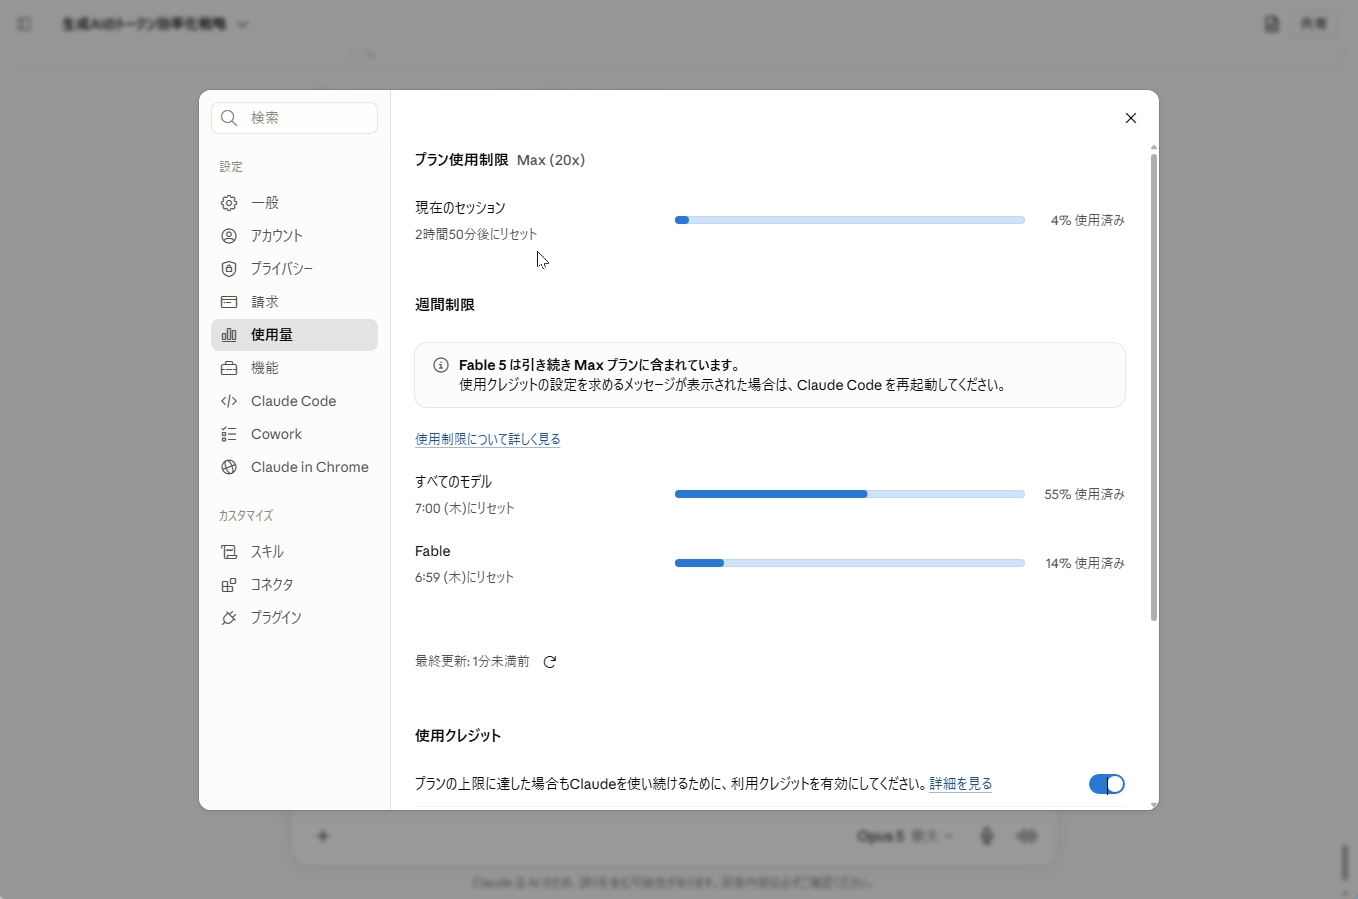Click the 検索 input field
The image size is (1358, 899).
pos(294,118)
